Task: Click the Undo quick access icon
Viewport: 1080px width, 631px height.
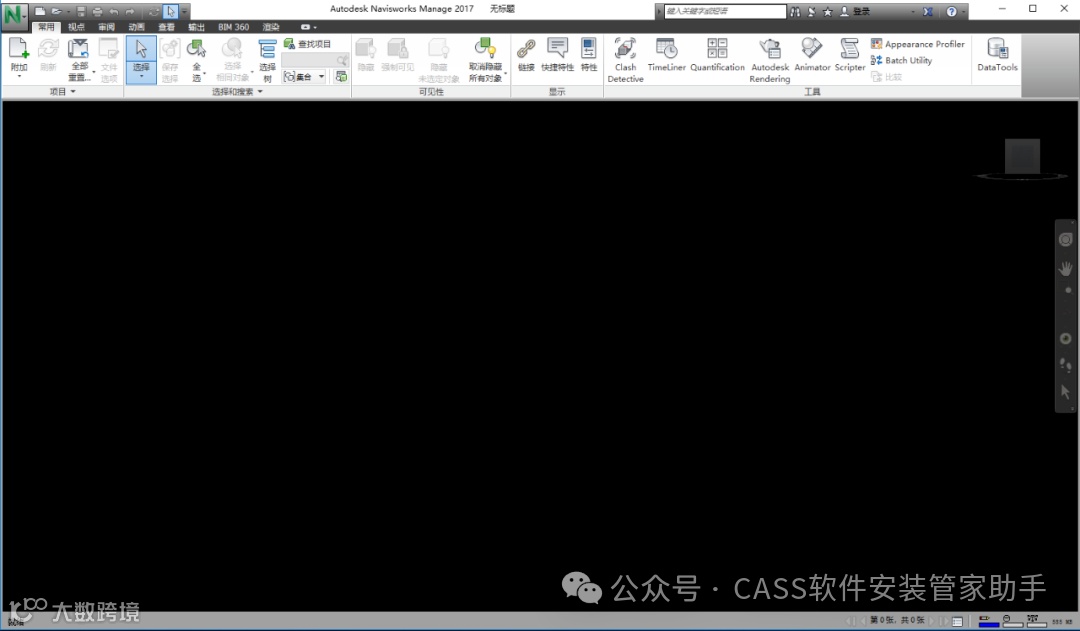Action: pyautogui.click(x=114, y=12)
